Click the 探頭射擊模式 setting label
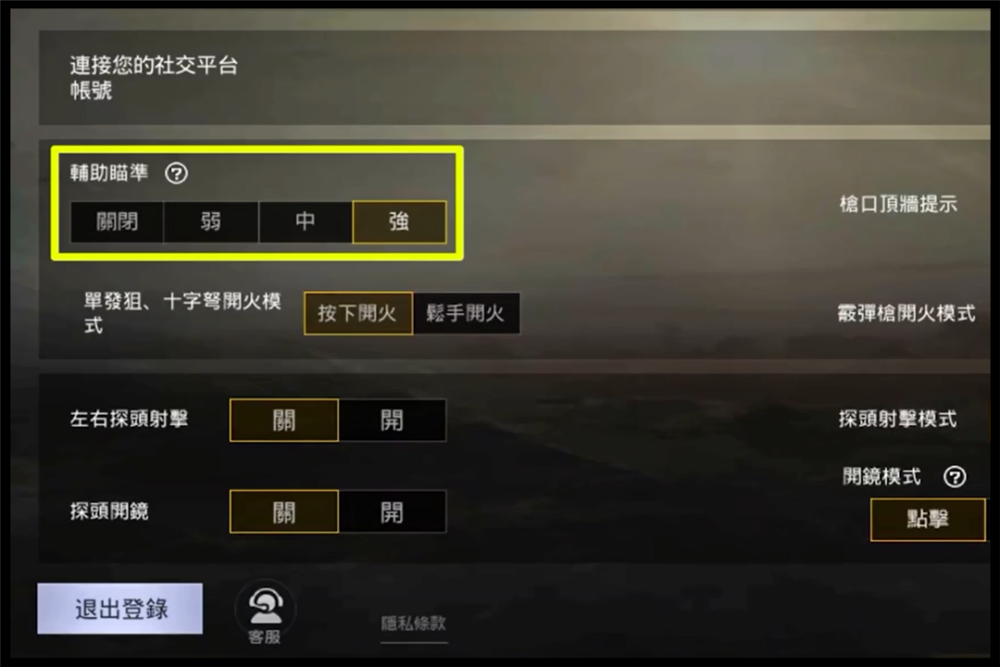1000x667 pixels. (897, 419)
